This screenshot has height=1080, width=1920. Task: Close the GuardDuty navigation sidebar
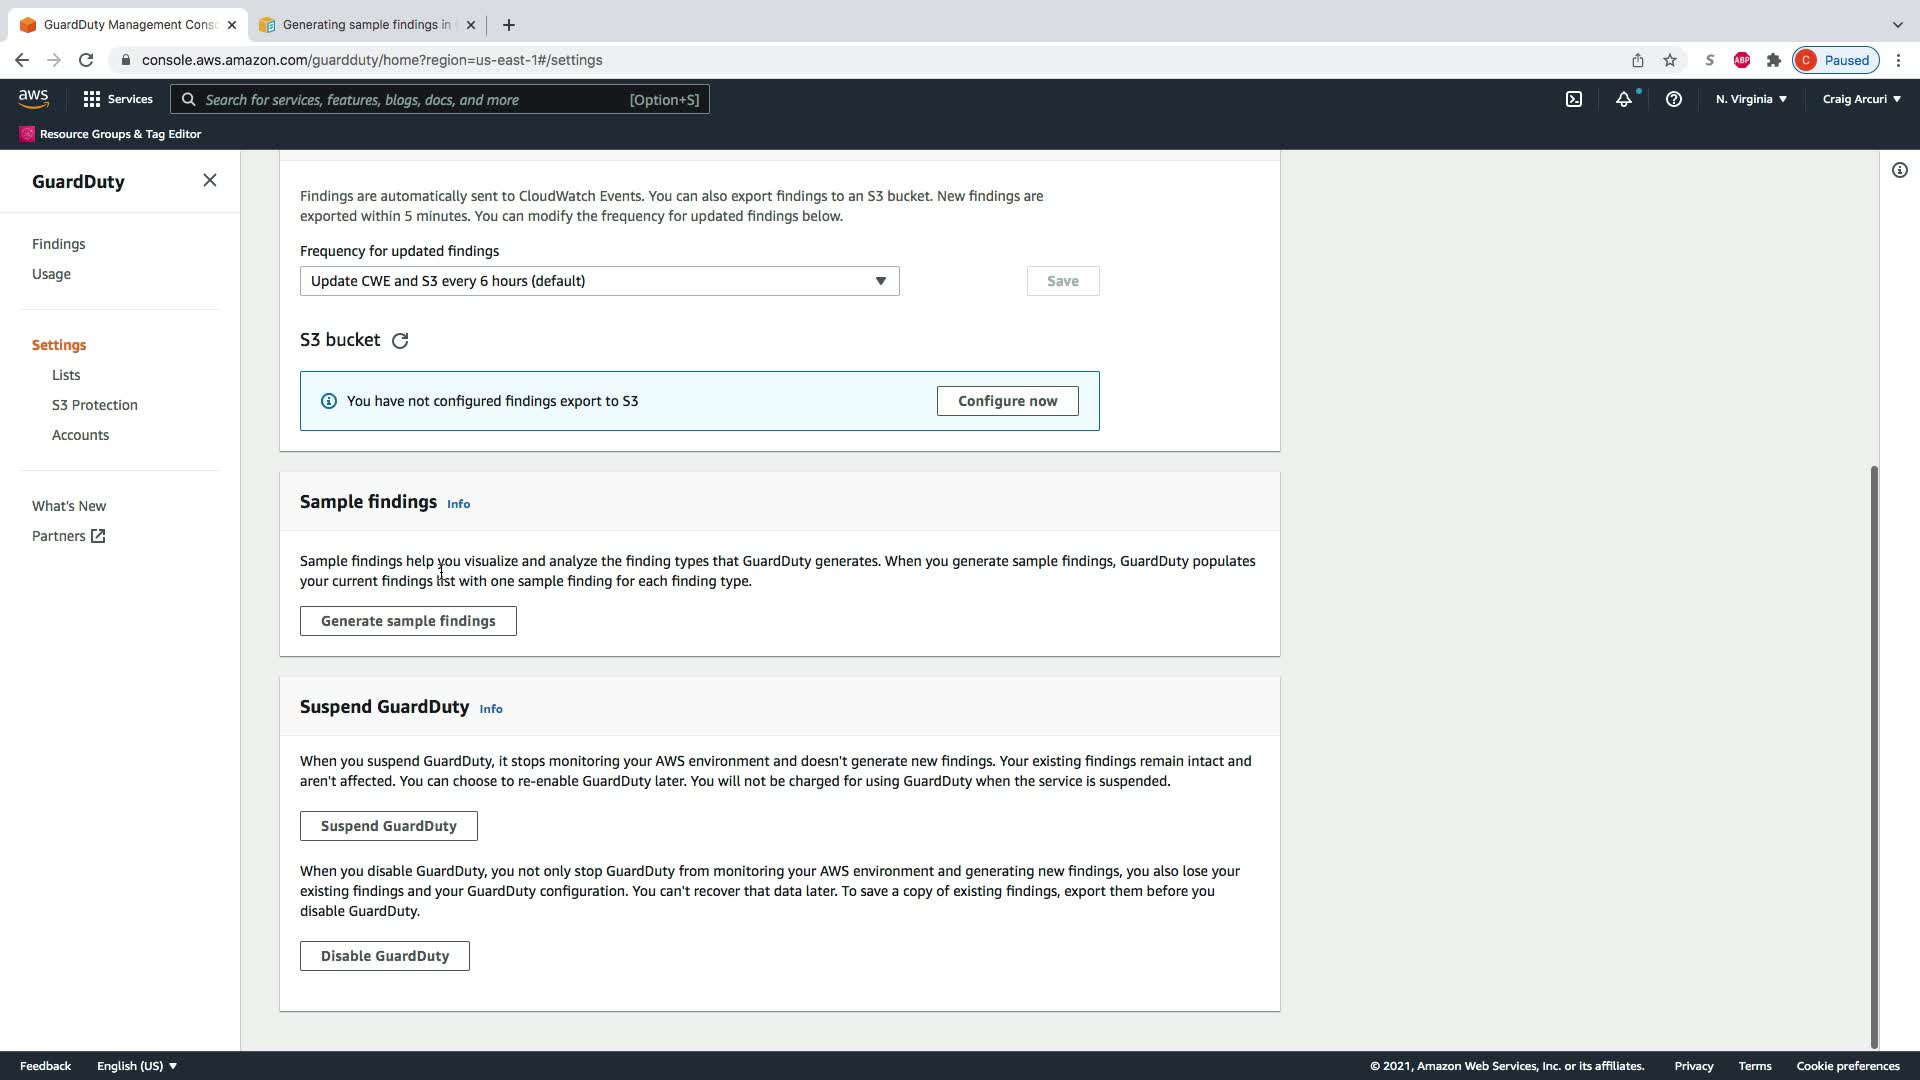click(x=209, y=180)
